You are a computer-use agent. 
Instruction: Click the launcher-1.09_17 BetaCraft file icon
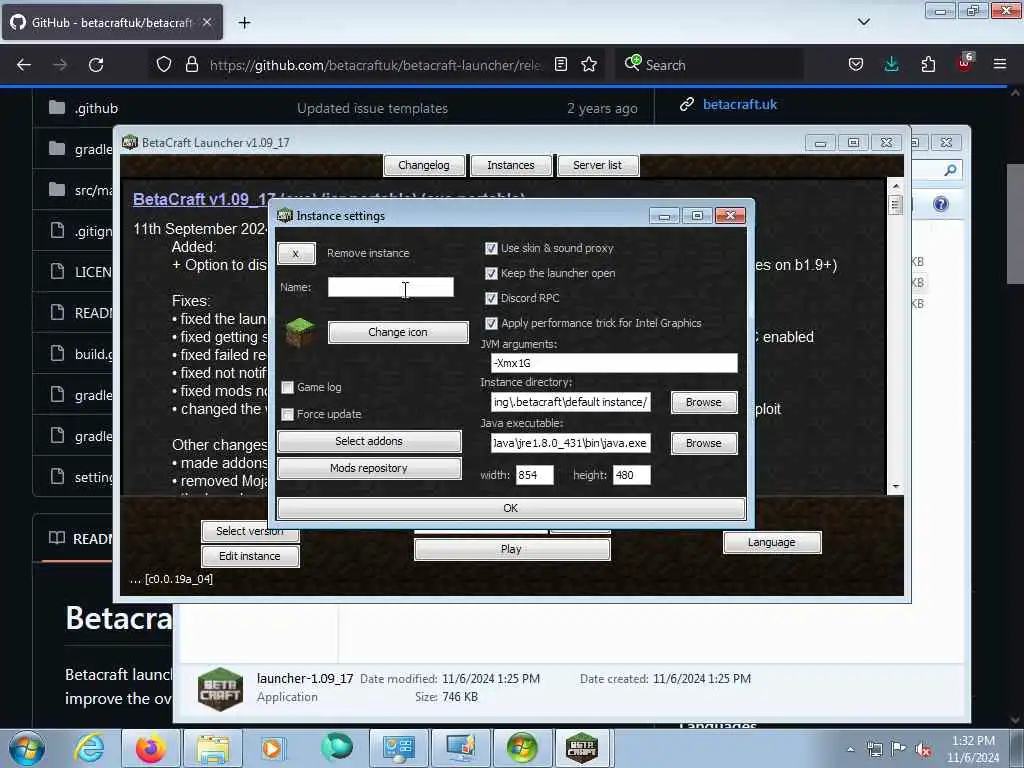(x=220, y=688)
